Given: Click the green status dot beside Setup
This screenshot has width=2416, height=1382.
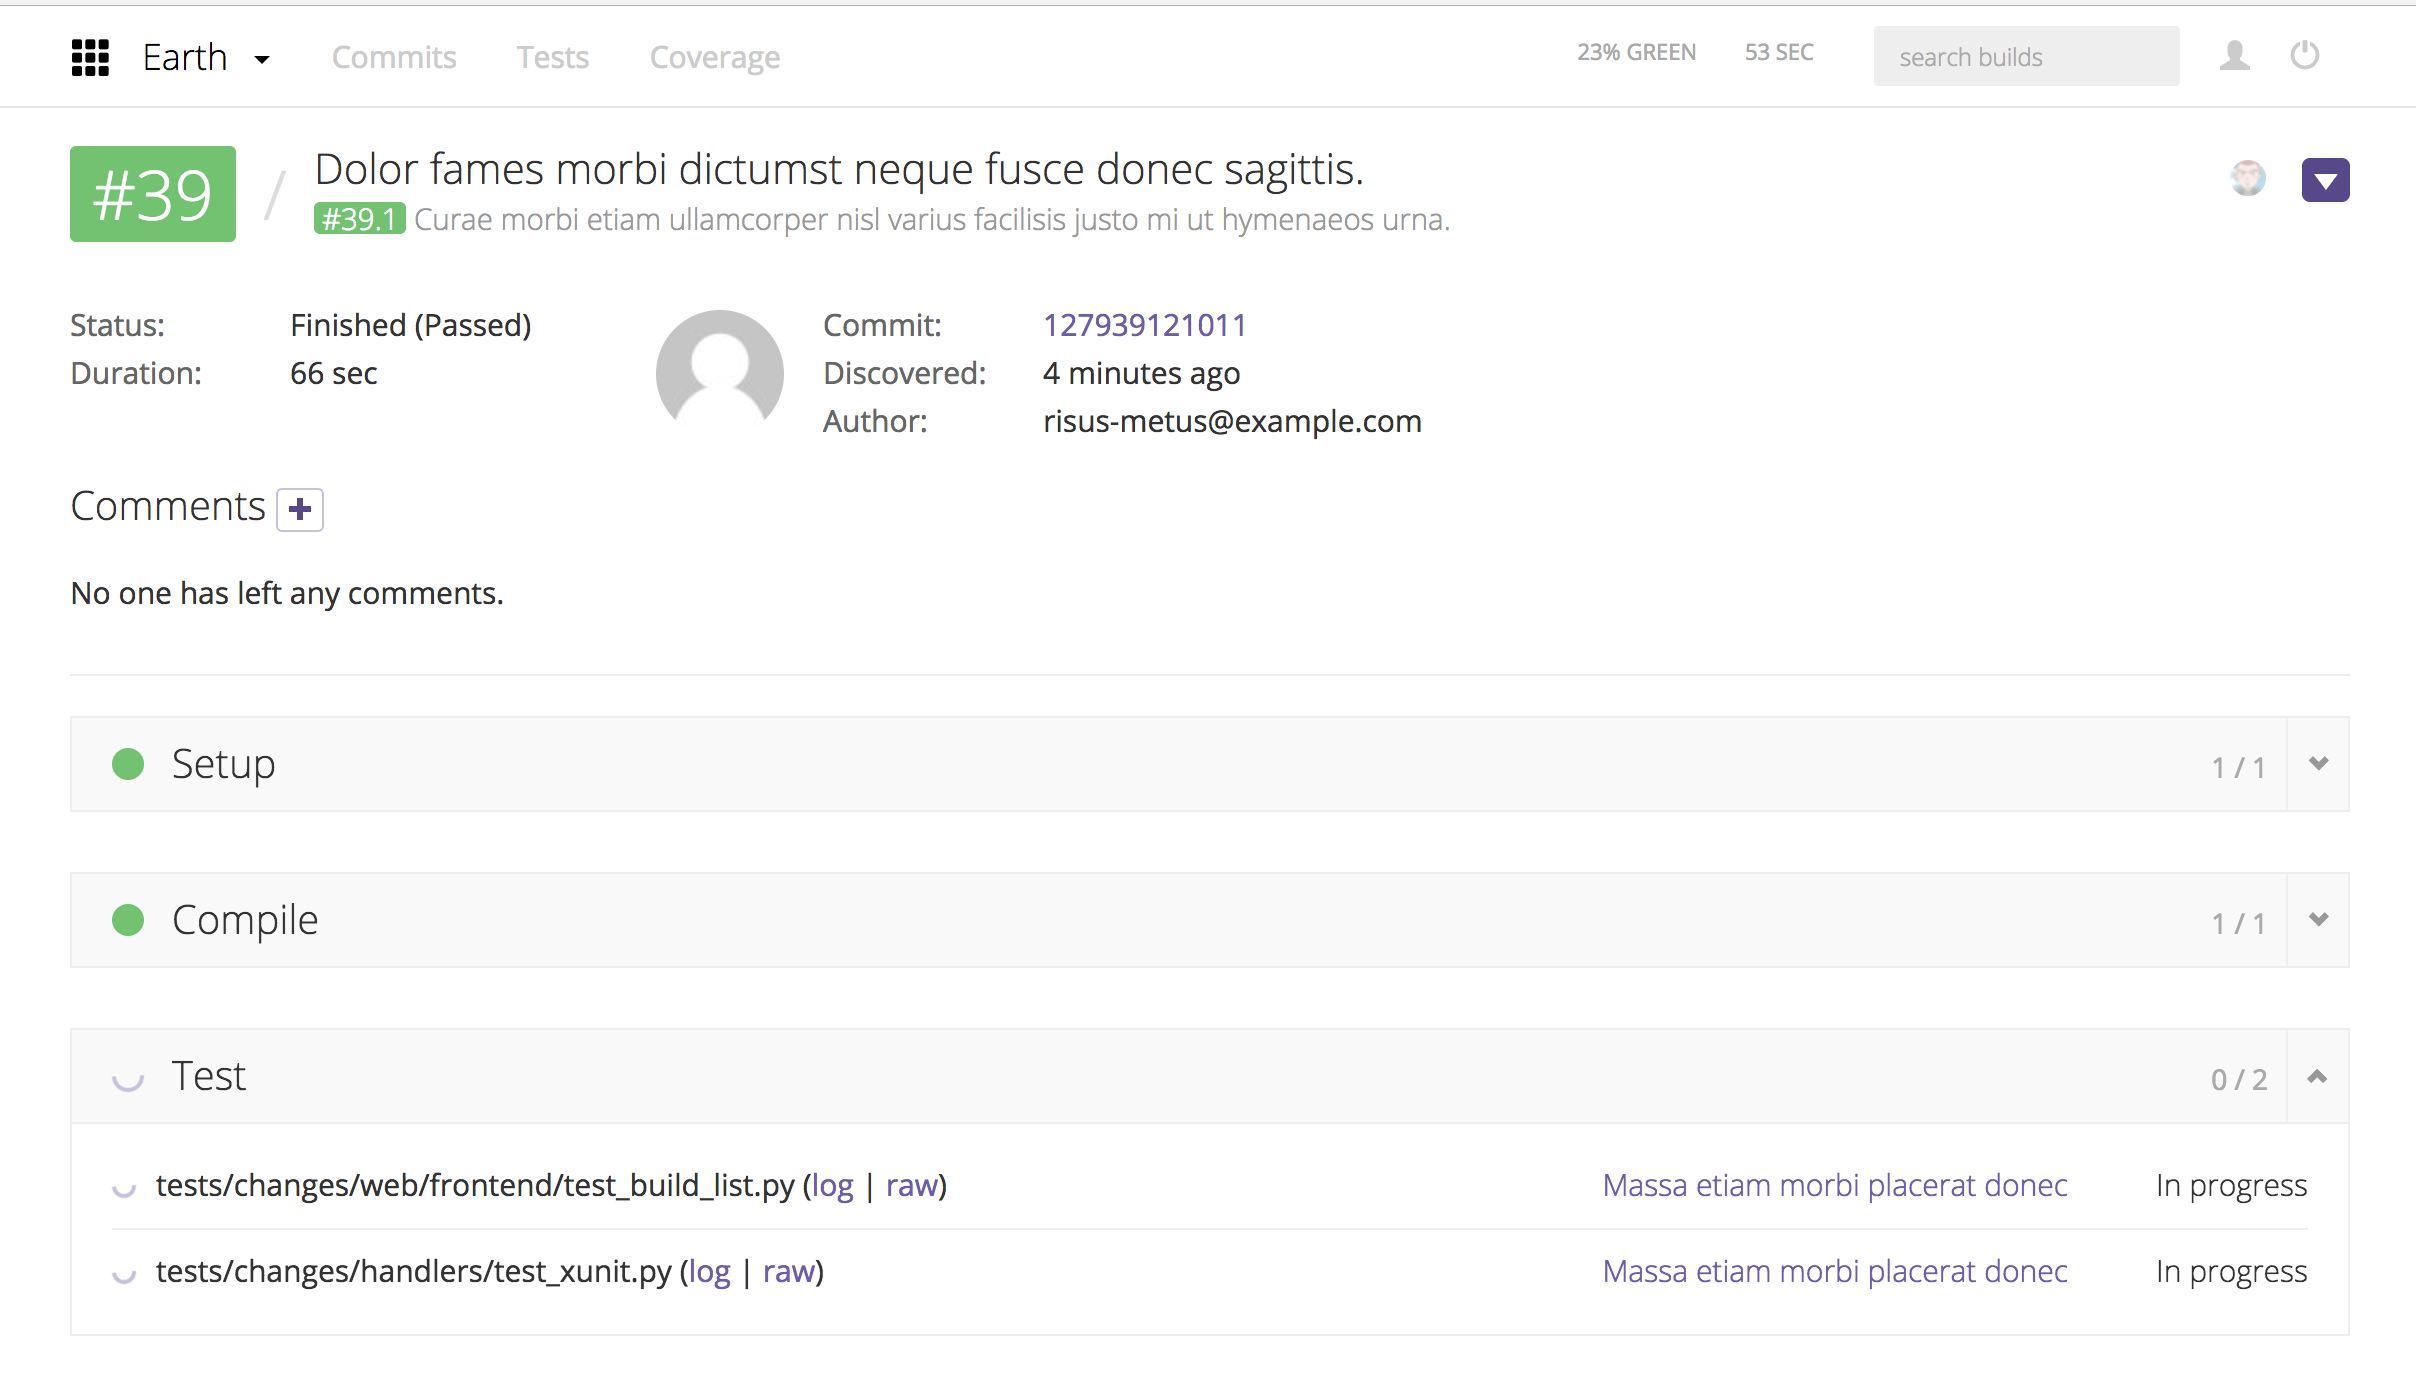Looking at the screenshot, I should [x=127, y=765].
